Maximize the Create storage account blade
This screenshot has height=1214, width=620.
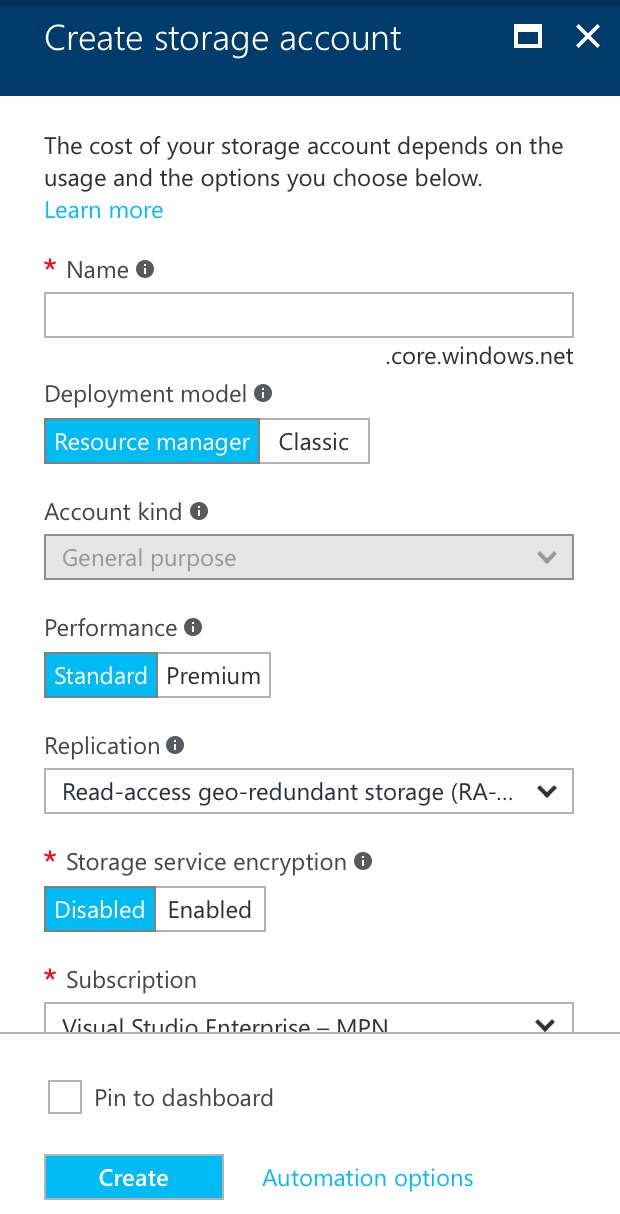coord(527,37)
